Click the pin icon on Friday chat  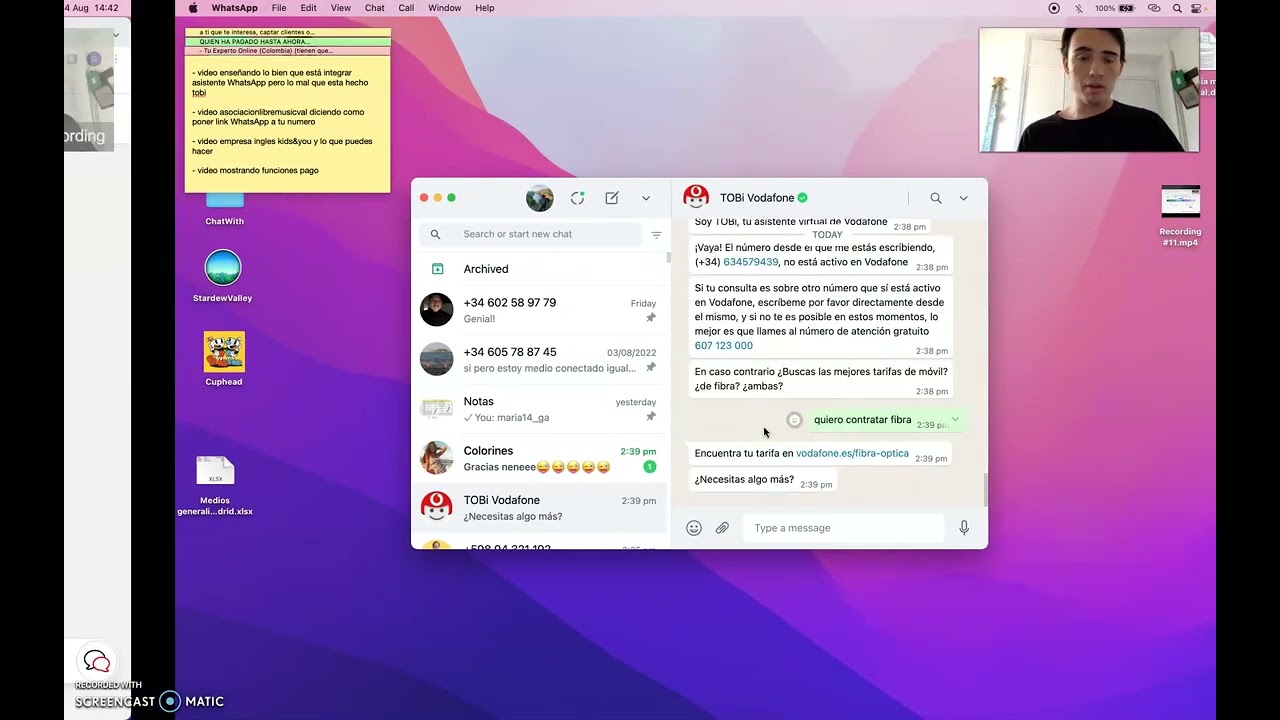click(x=650, y=318)
